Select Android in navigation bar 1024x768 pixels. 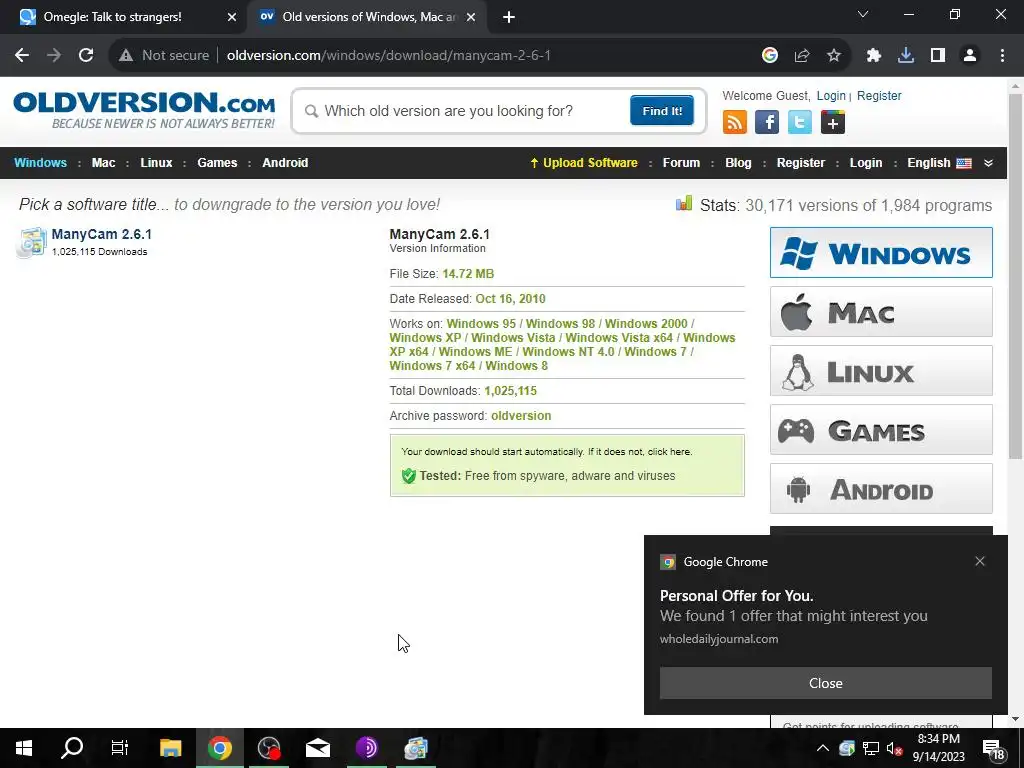[x=285, y=163]
